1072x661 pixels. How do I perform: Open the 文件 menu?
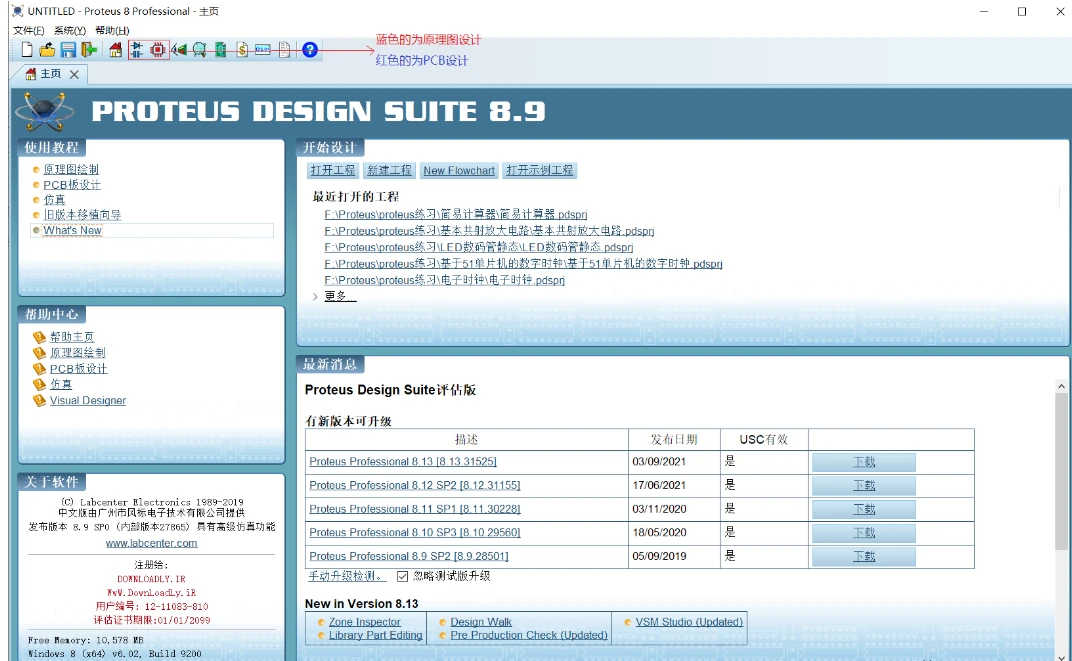(29, 30)
